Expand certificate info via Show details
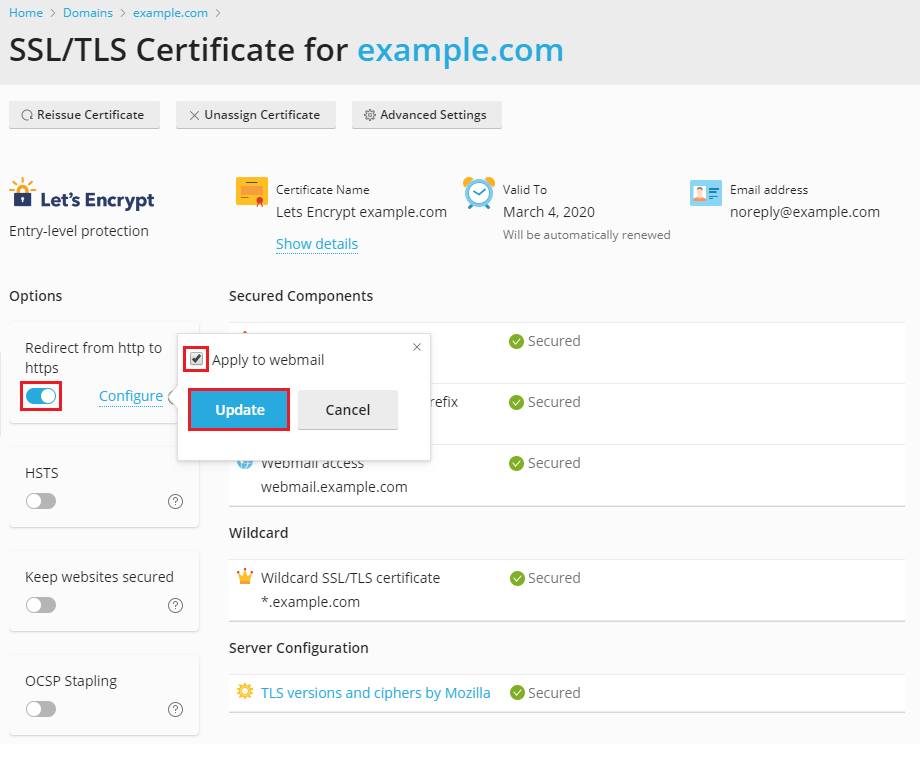This screenshot has width=920, height=775. tap(316, 244)
